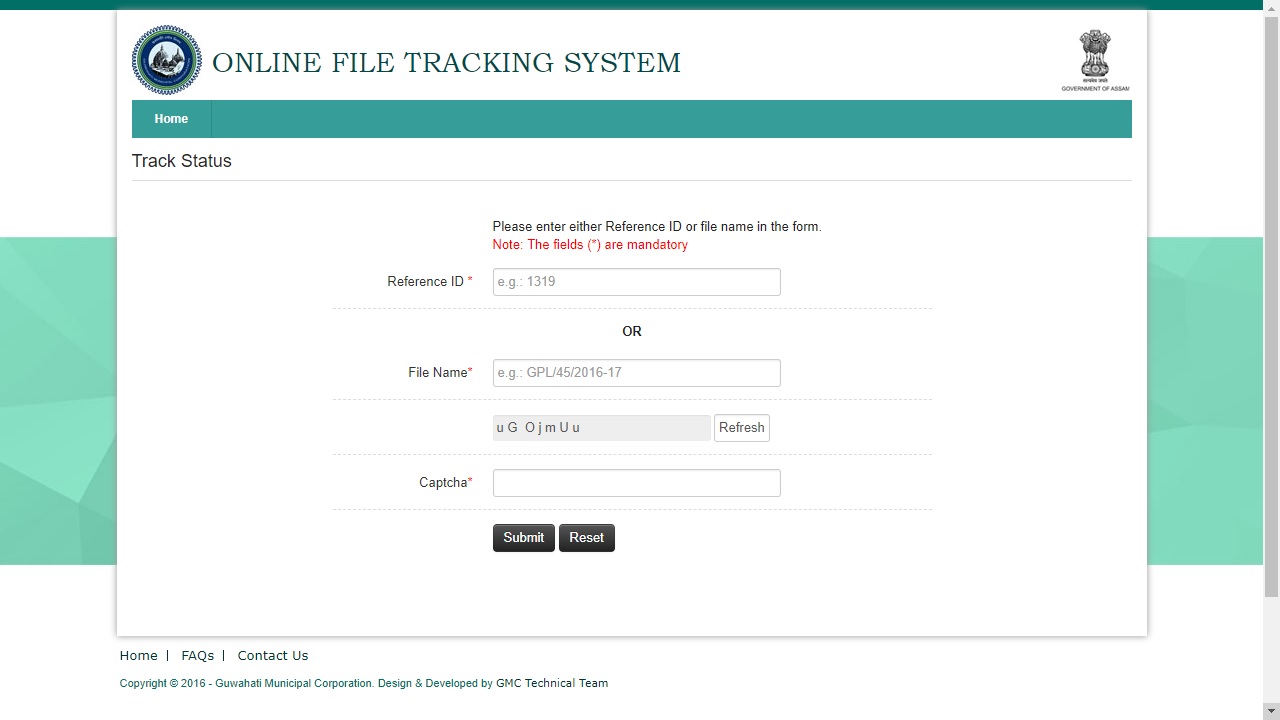Select the empty Captcha entry field
This screenshot has width=1280, height=720.
tap(636, 483)
